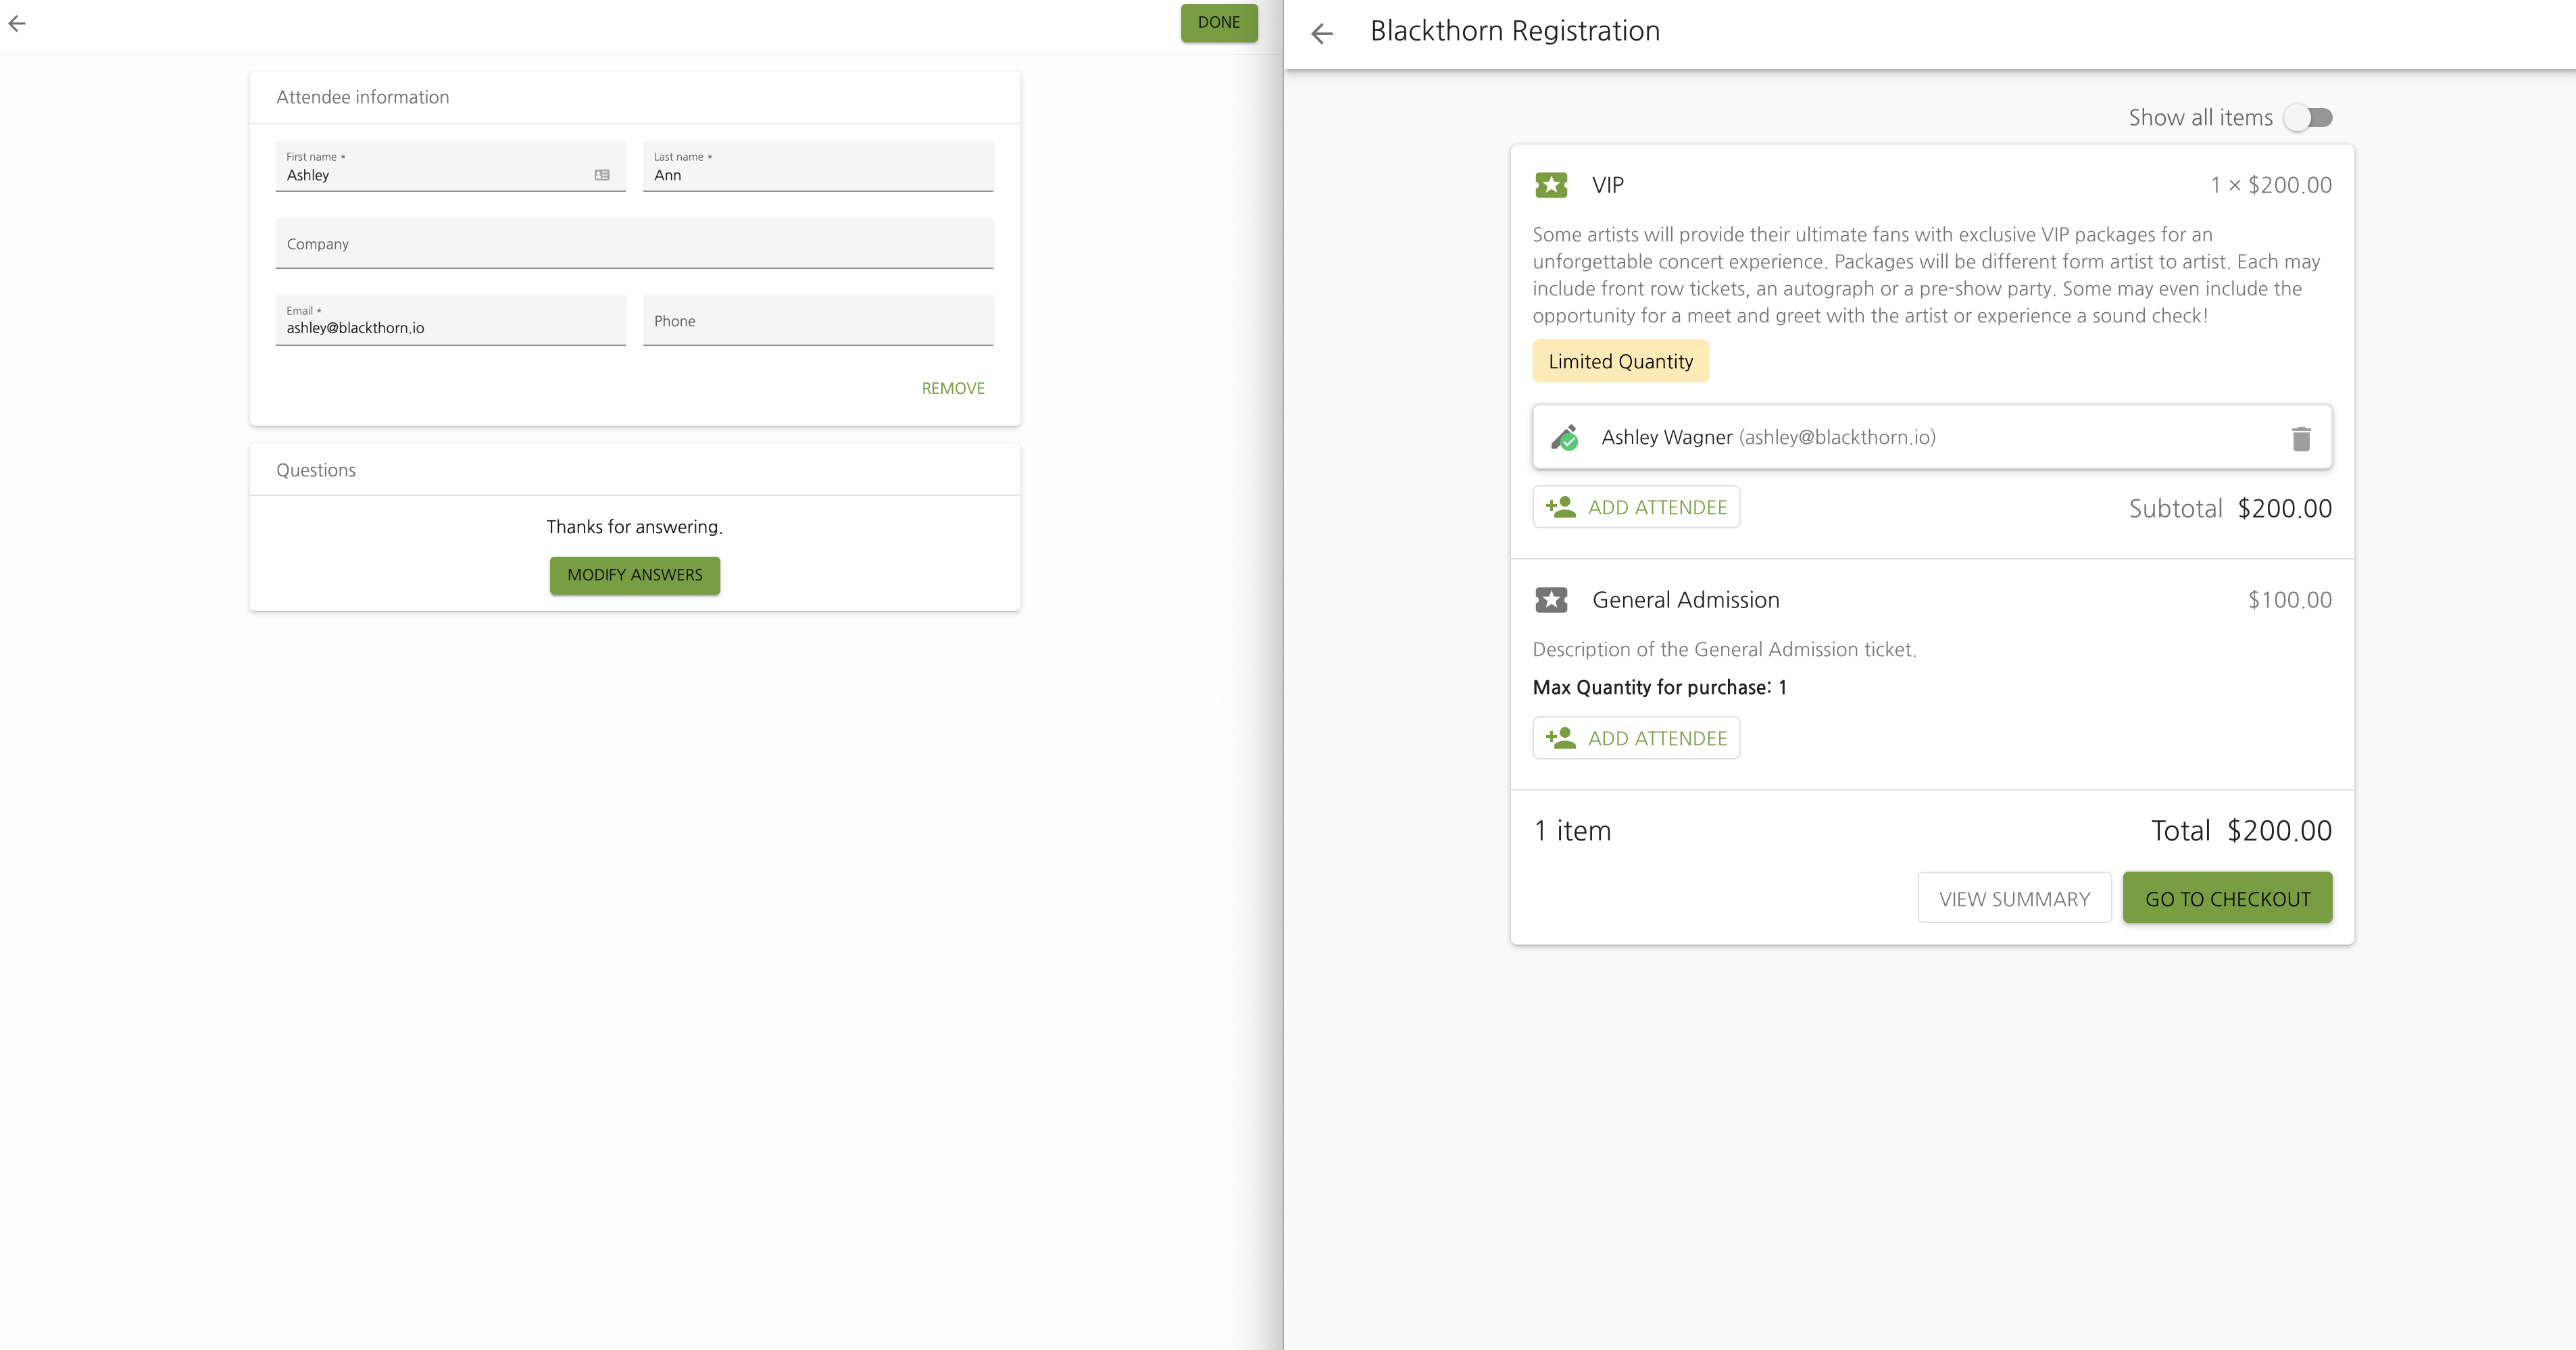2576x1350 pixels.
Task: Click into the Company input field
Action: point(634,244)
